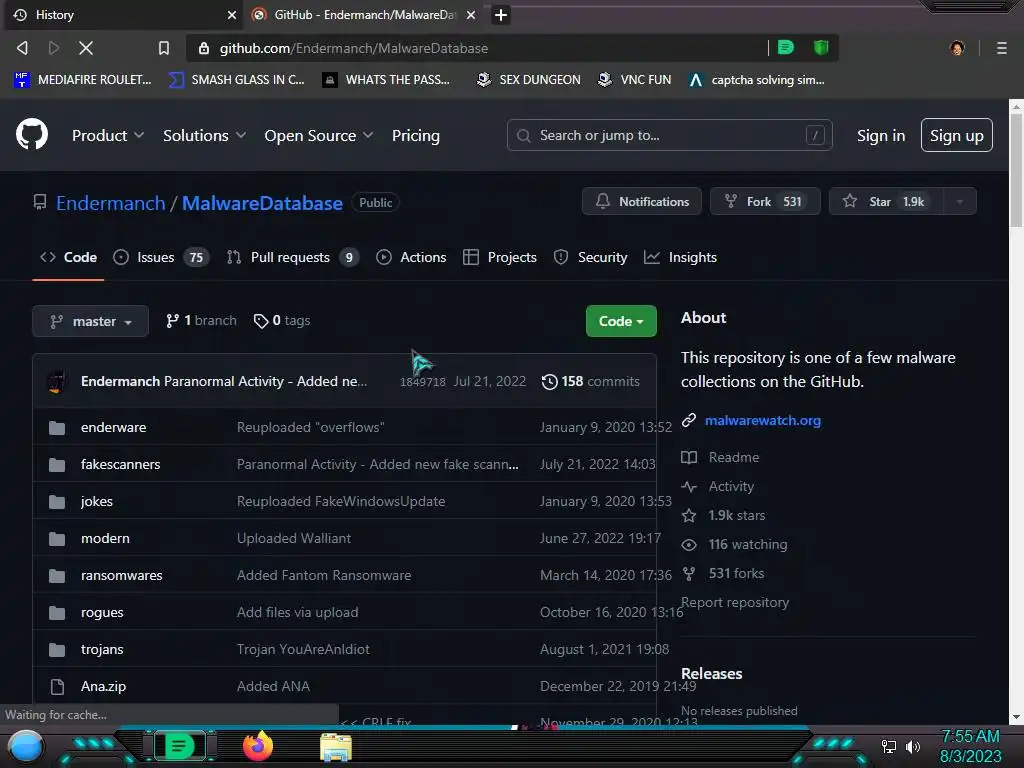The width and height of the screenshot is (1024, 768).
Task: Open Firefox from the taskbar
Action: click(258, 746)
